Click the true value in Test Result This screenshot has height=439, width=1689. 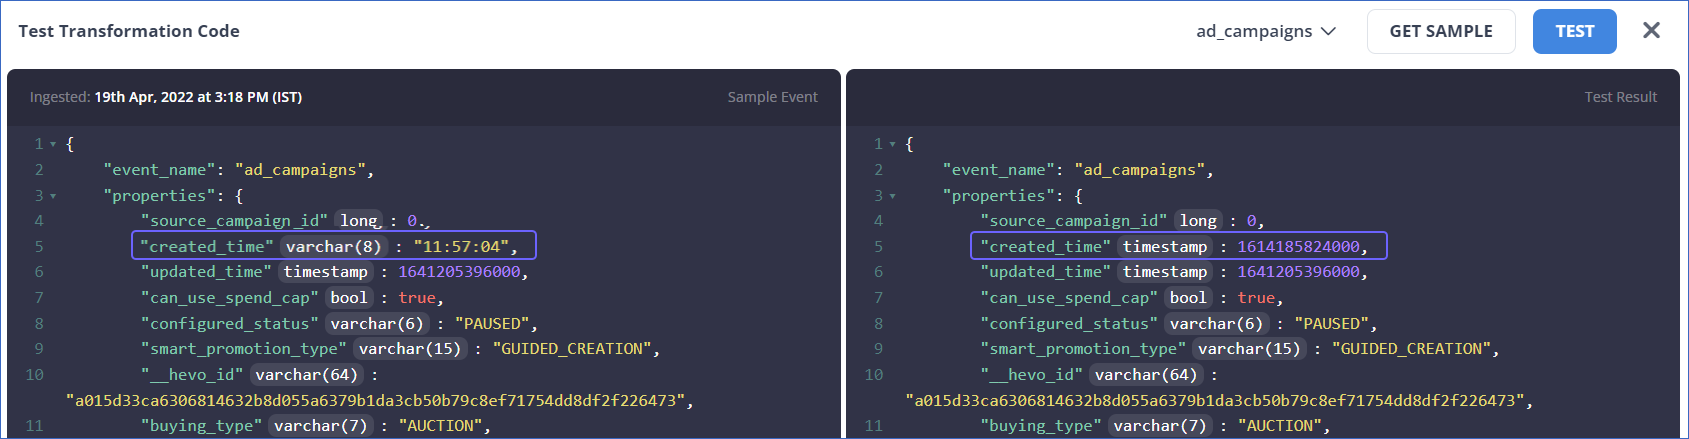(1256, 298)
